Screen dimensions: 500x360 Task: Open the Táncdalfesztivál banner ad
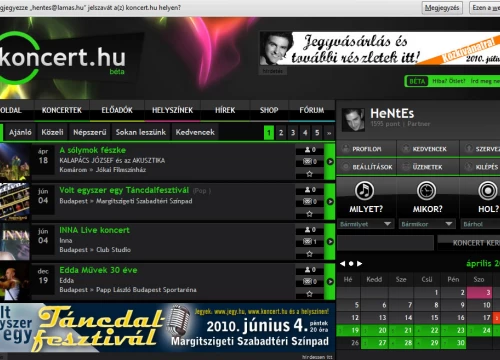click(x=167, y=328)
